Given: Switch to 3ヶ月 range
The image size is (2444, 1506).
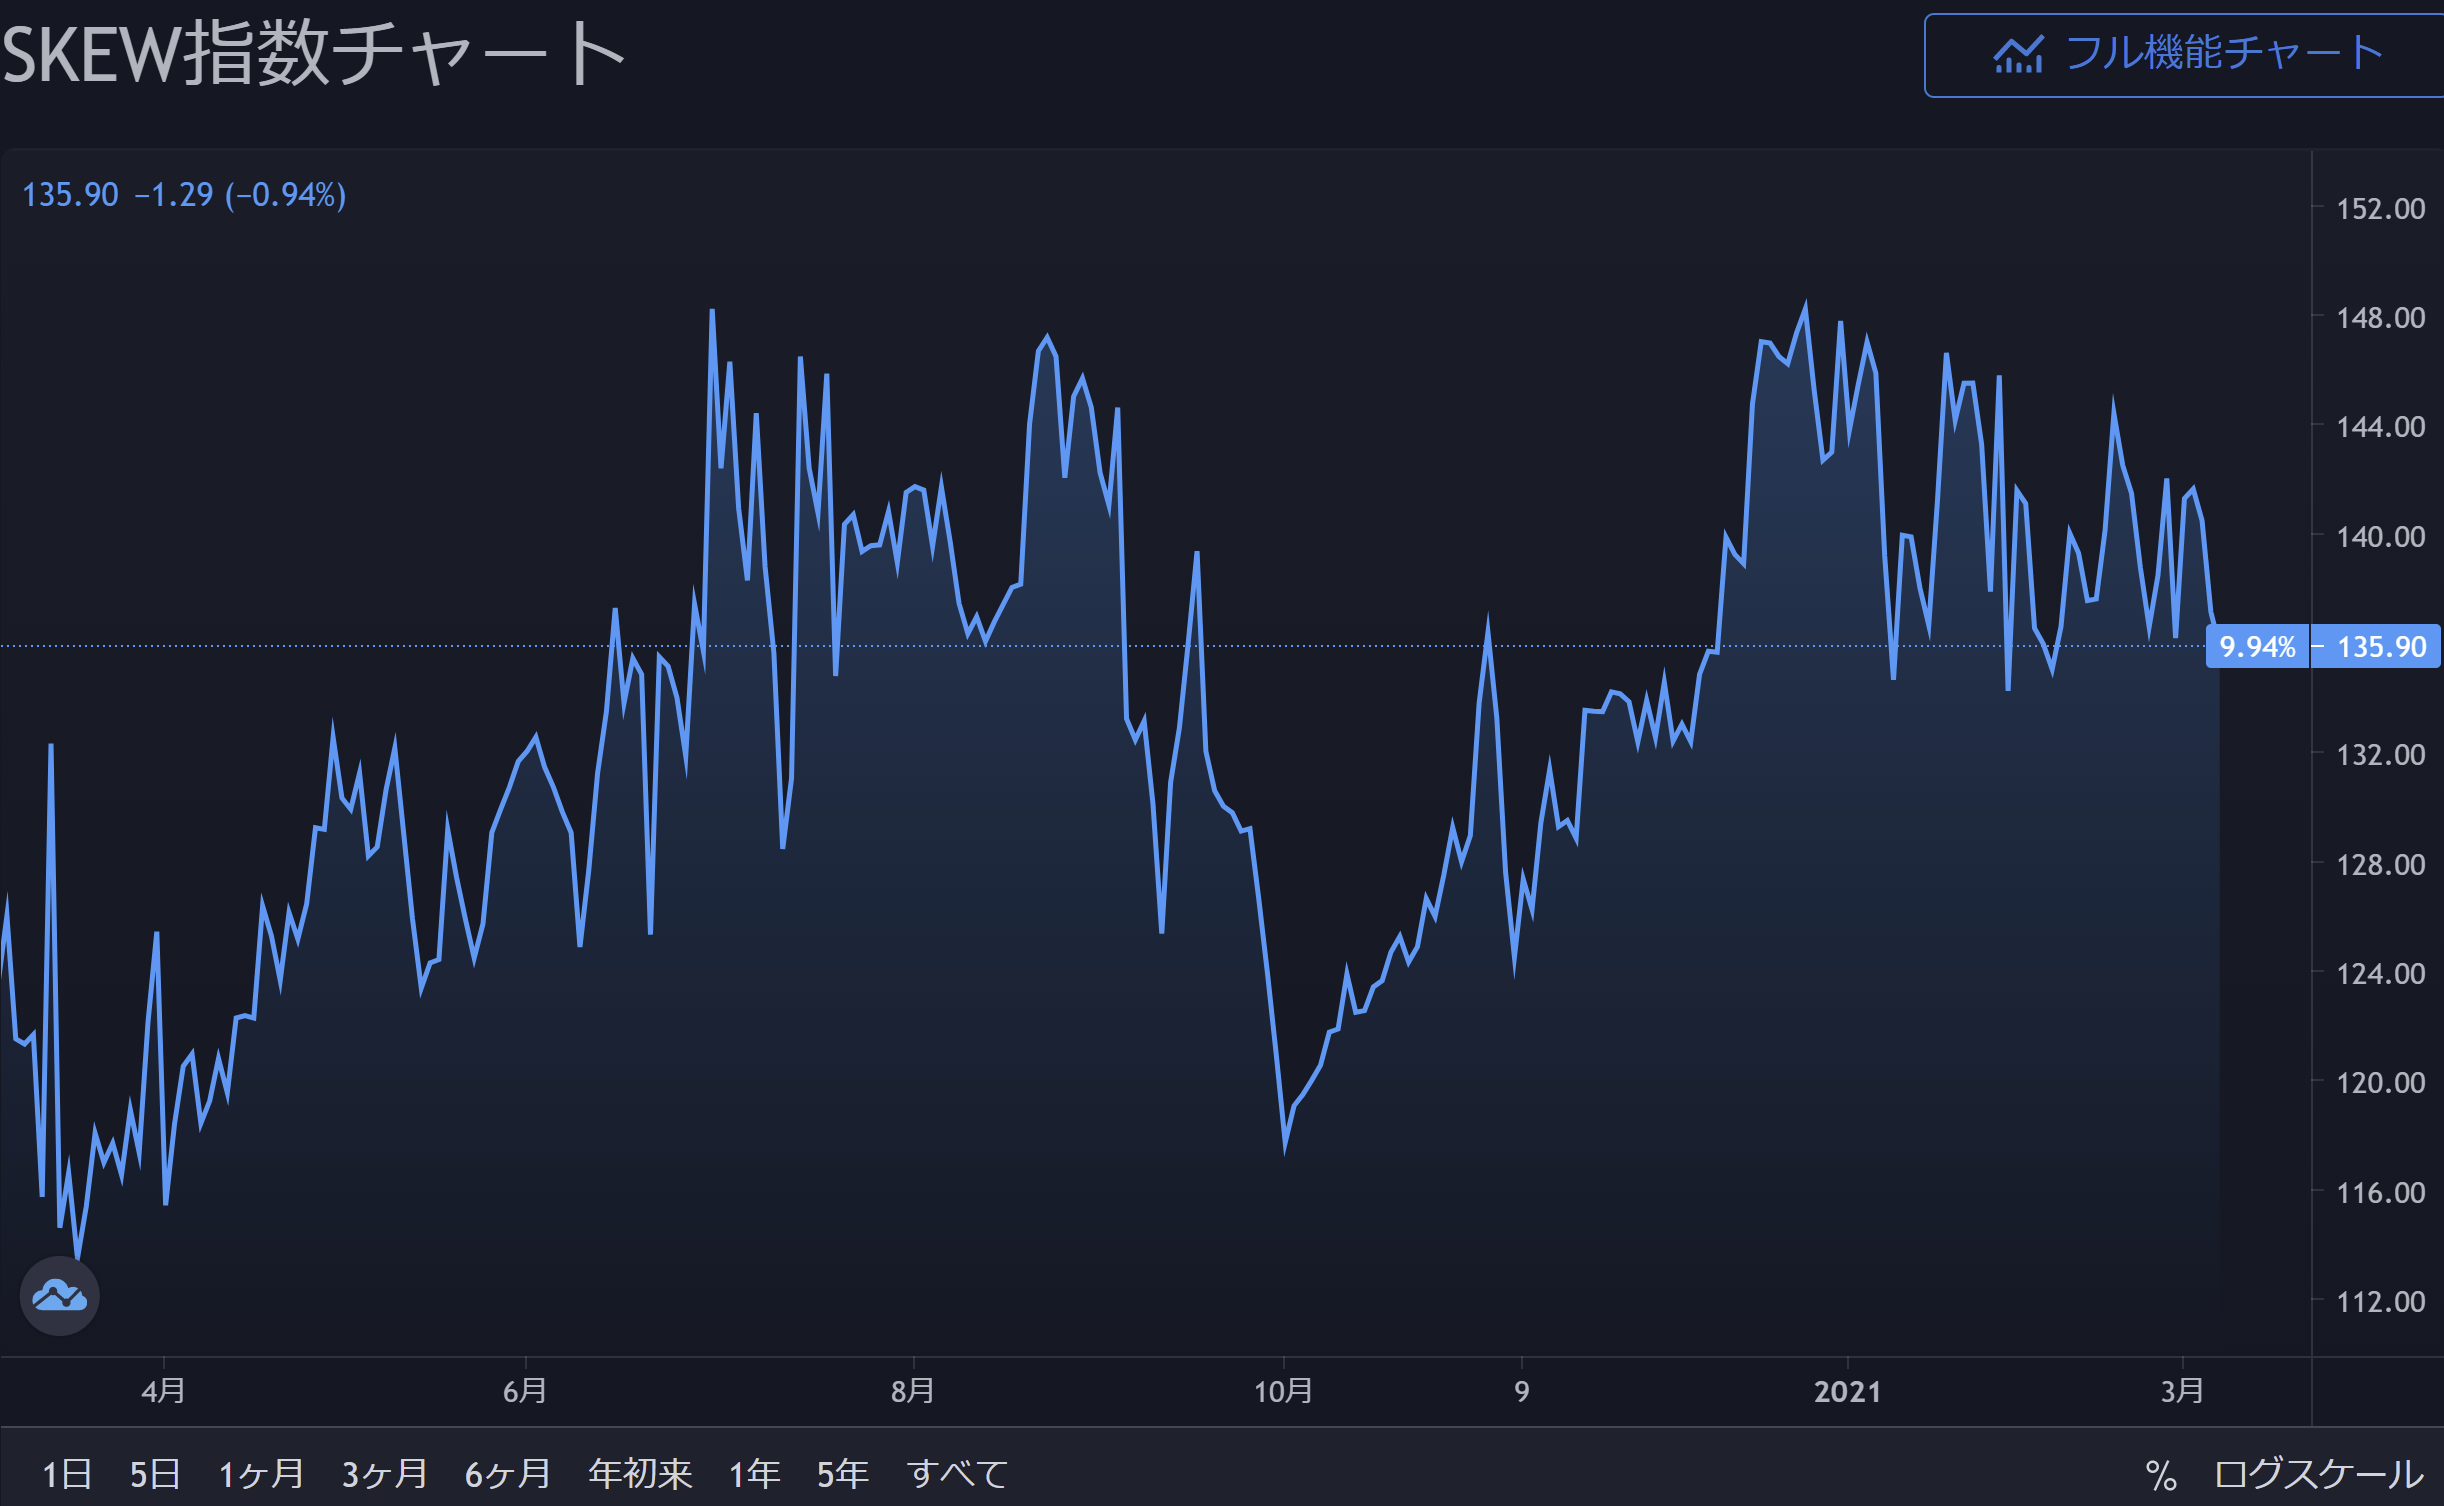Looking at the screenshot, I should coord(384,1474).
